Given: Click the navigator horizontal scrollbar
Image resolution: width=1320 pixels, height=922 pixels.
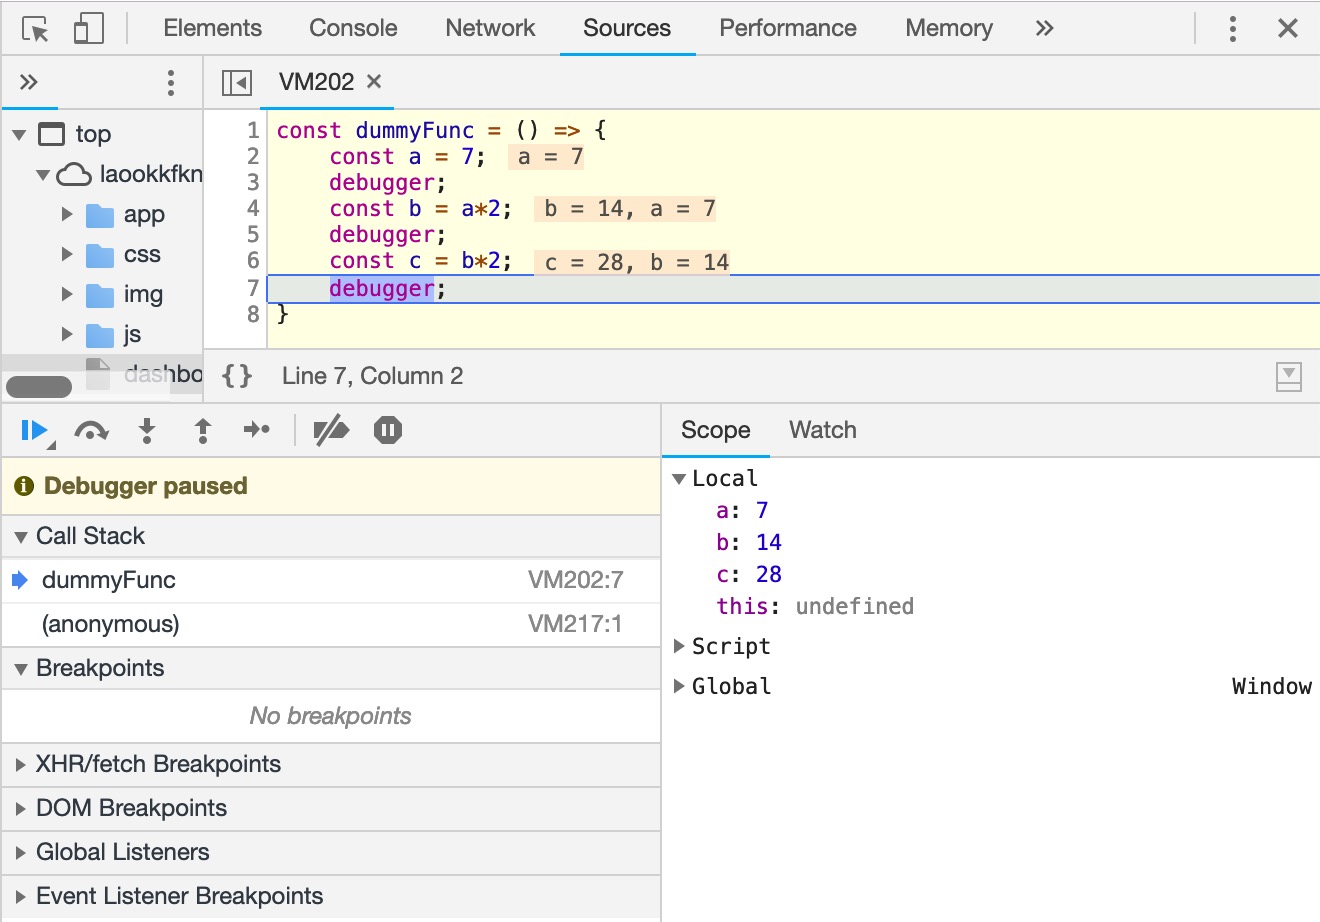Looking at the screenshot, I should point(39,386).
